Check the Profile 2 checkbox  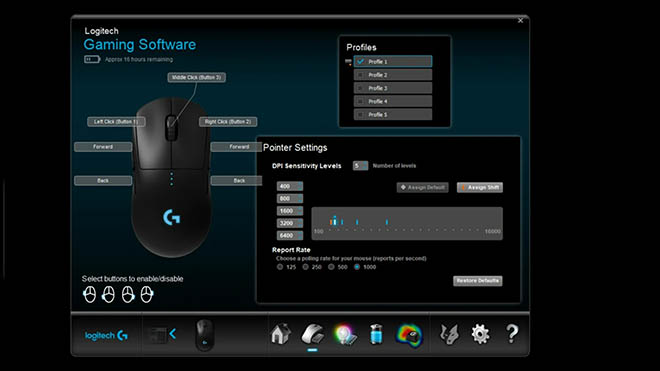pos(360,75)
